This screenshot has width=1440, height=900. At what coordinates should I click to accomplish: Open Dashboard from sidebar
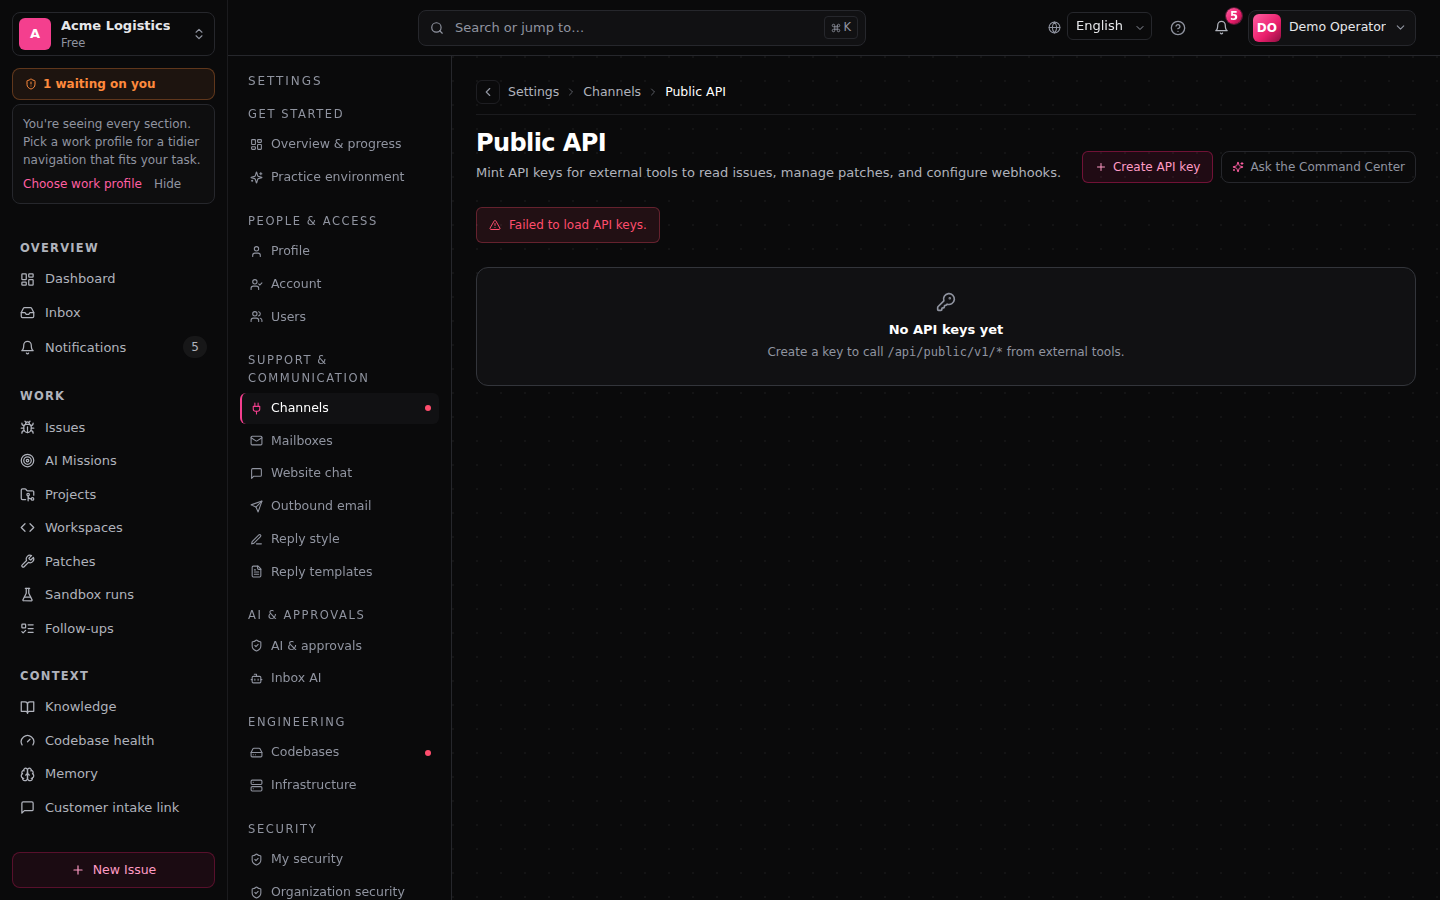(x=113, y=279)
